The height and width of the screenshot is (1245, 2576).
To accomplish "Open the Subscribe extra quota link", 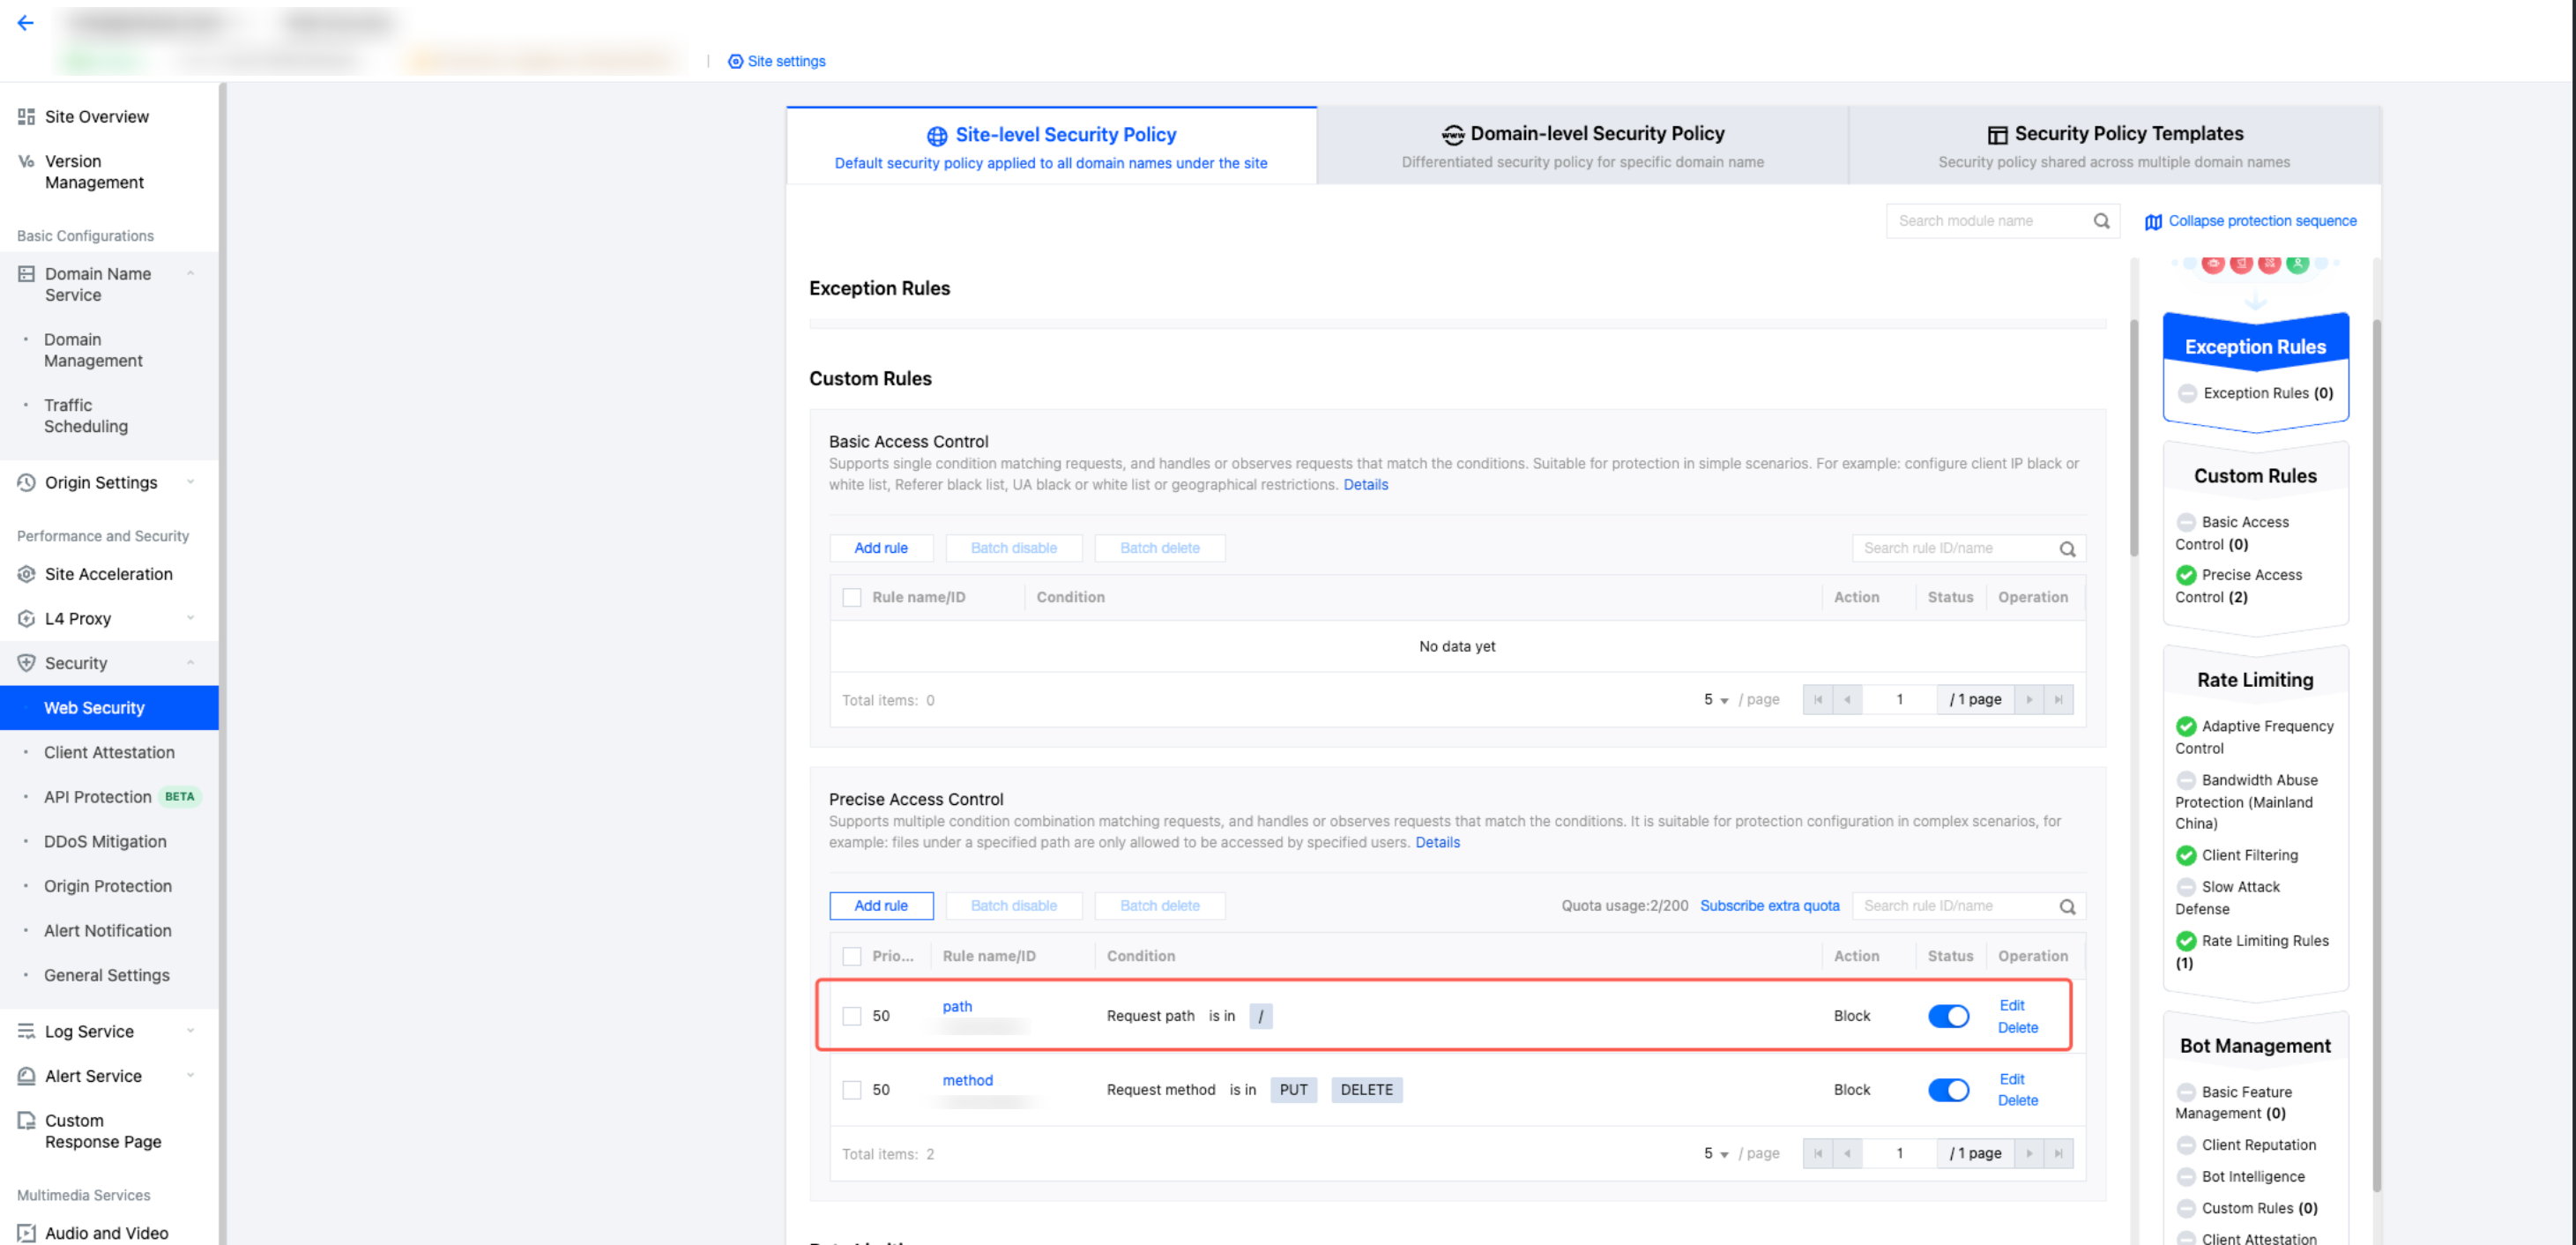I will click(1769, 906).
